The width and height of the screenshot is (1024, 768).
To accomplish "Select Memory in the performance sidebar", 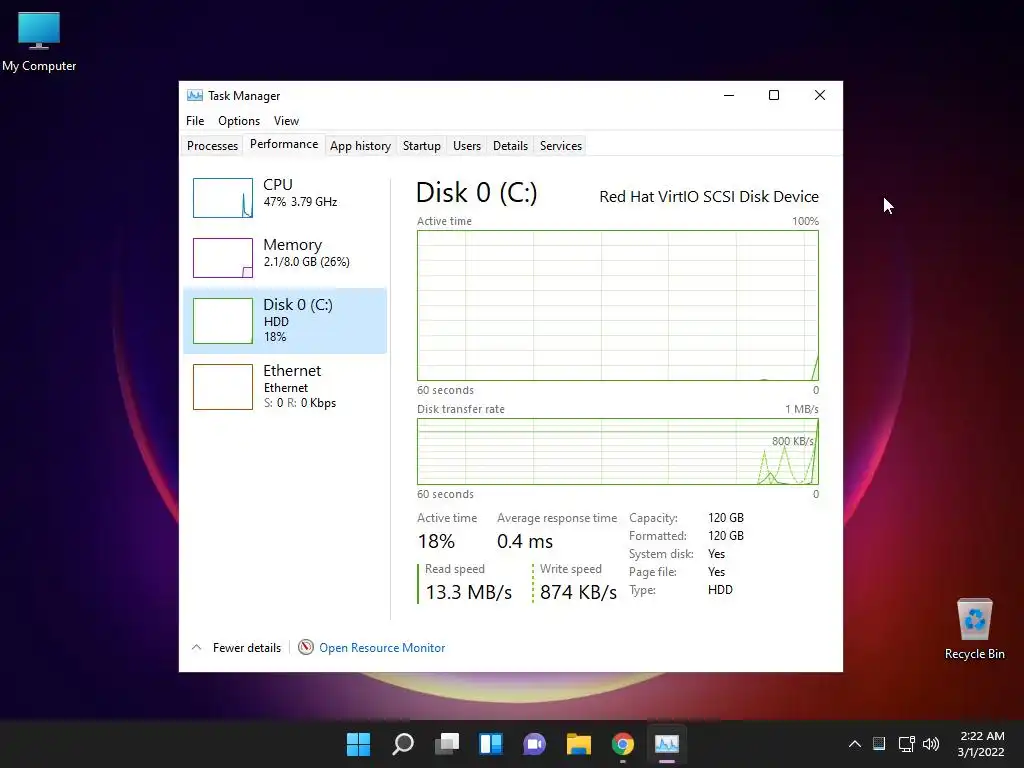I will (285, 257).
